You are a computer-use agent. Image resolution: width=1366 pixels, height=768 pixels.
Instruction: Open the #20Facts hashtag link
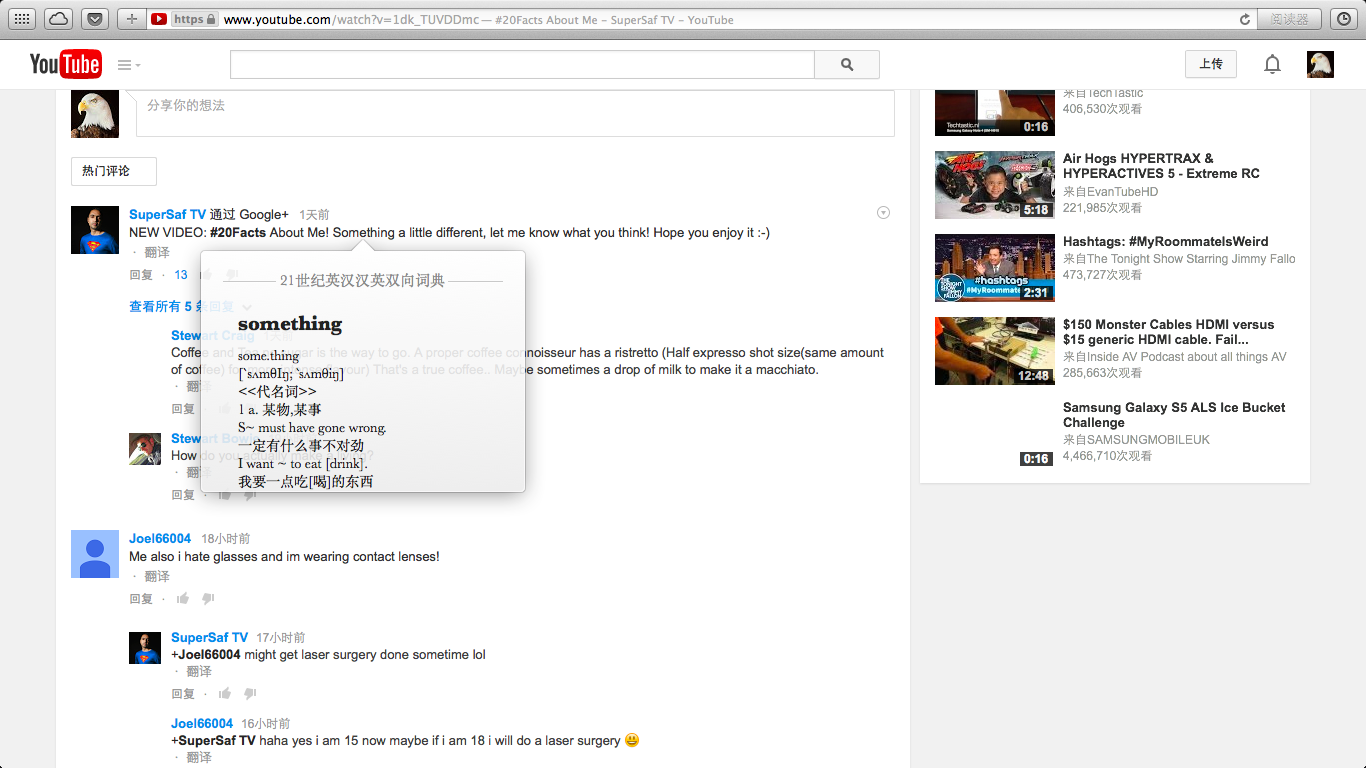(238, 232)
